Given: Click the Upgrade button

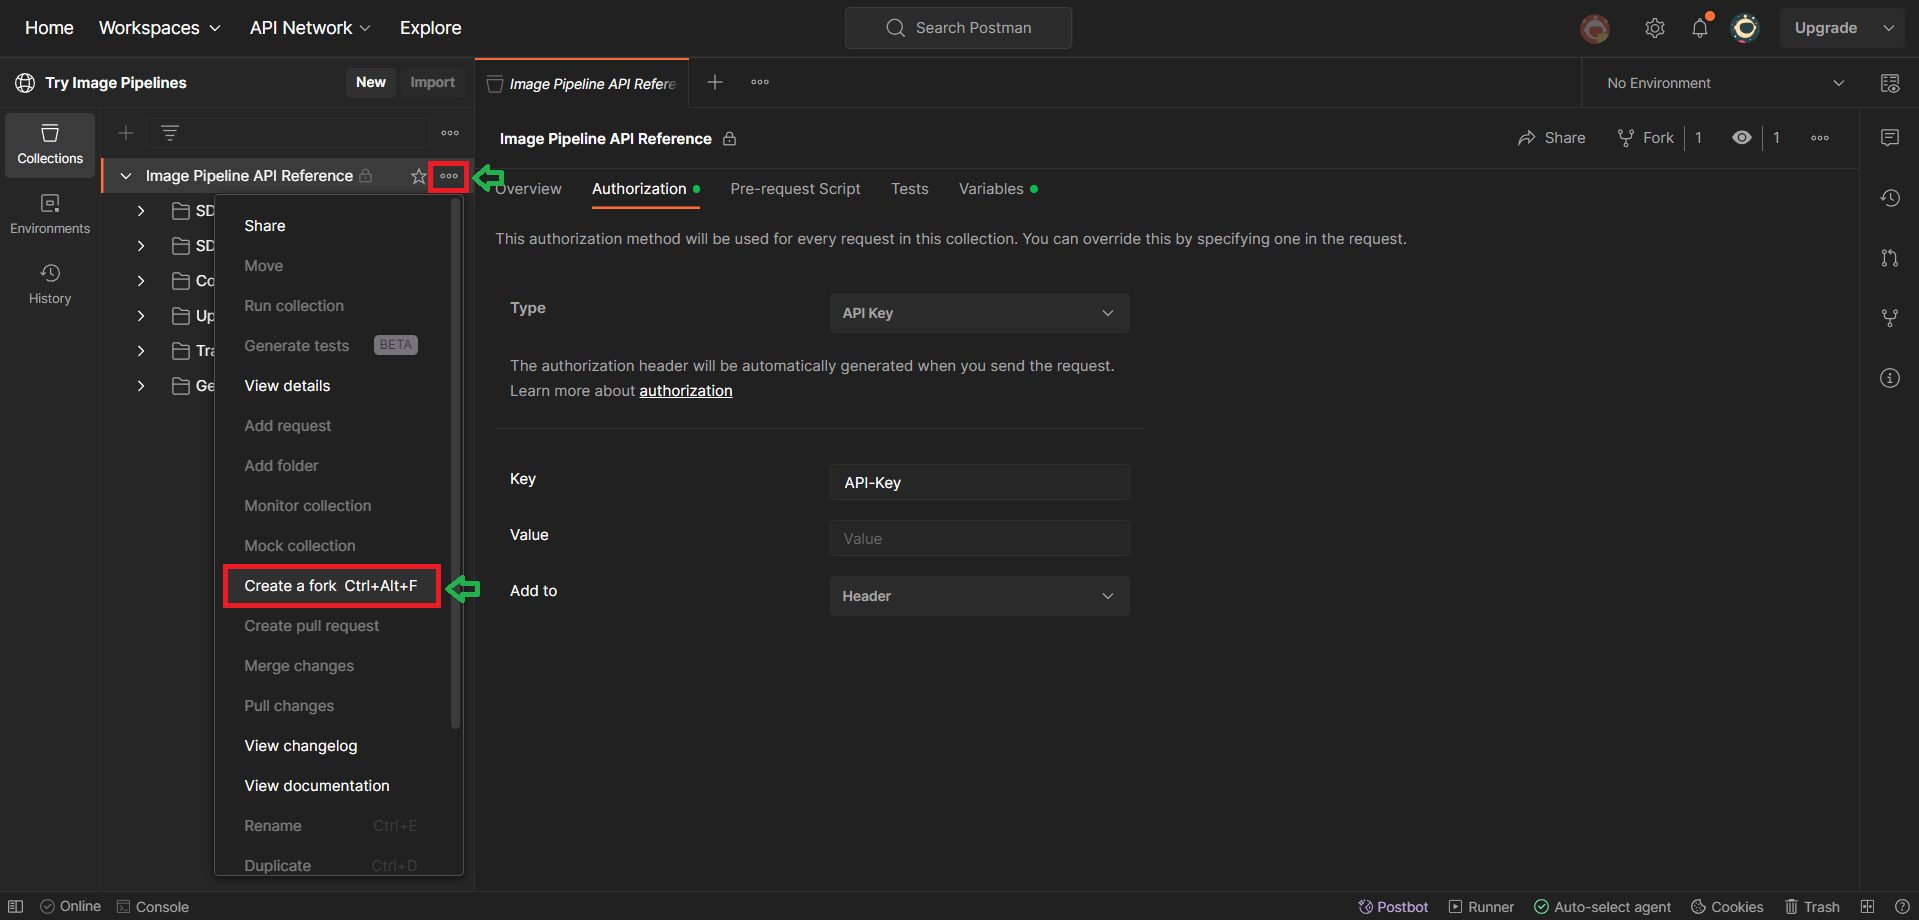Looking at the screenshot, I should tap(1825, 28).
